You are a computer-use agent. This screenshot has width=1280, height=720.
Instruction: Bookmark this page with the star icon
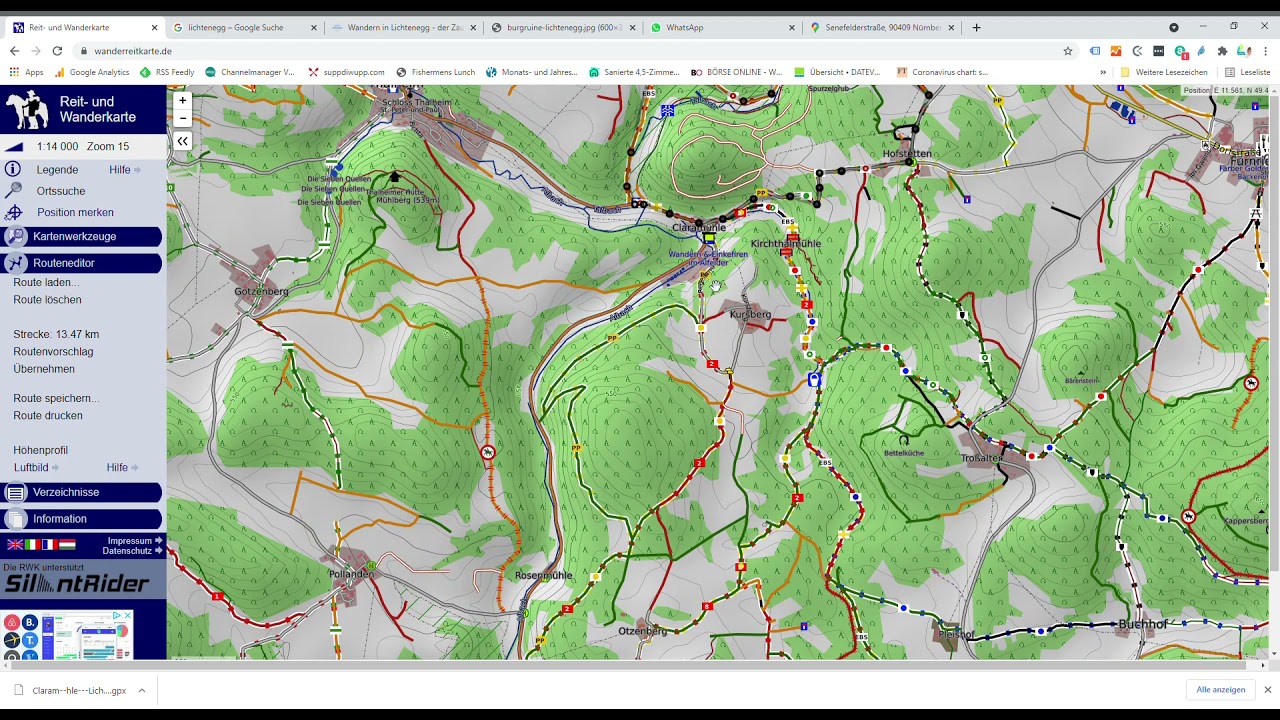pyautogui.click(x=1068, y=51)
